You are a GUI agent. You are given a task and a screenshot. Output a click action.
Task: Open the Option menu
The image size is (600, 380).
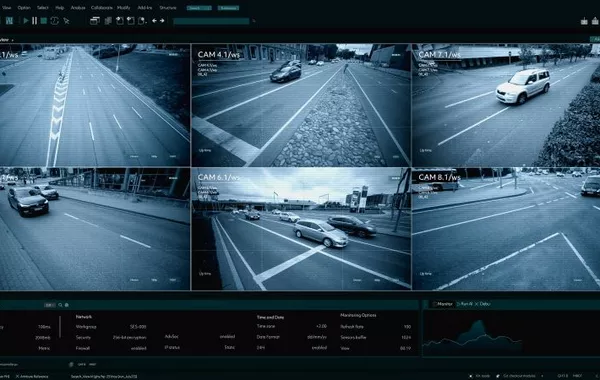[24, 8]
